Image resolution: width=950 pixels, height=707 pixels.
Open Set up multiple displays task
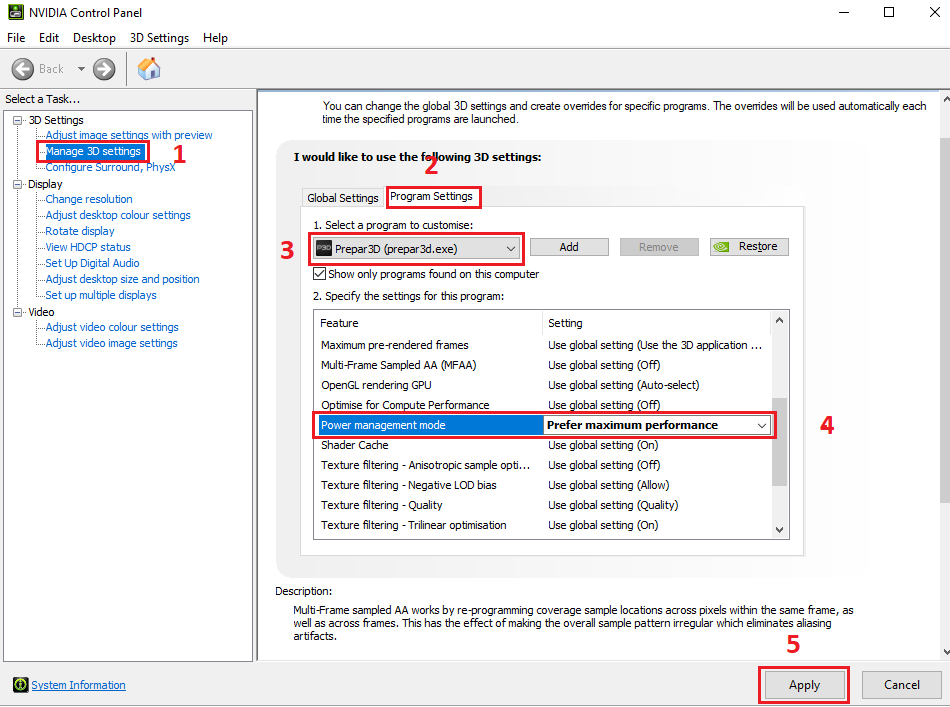[101, 295]
